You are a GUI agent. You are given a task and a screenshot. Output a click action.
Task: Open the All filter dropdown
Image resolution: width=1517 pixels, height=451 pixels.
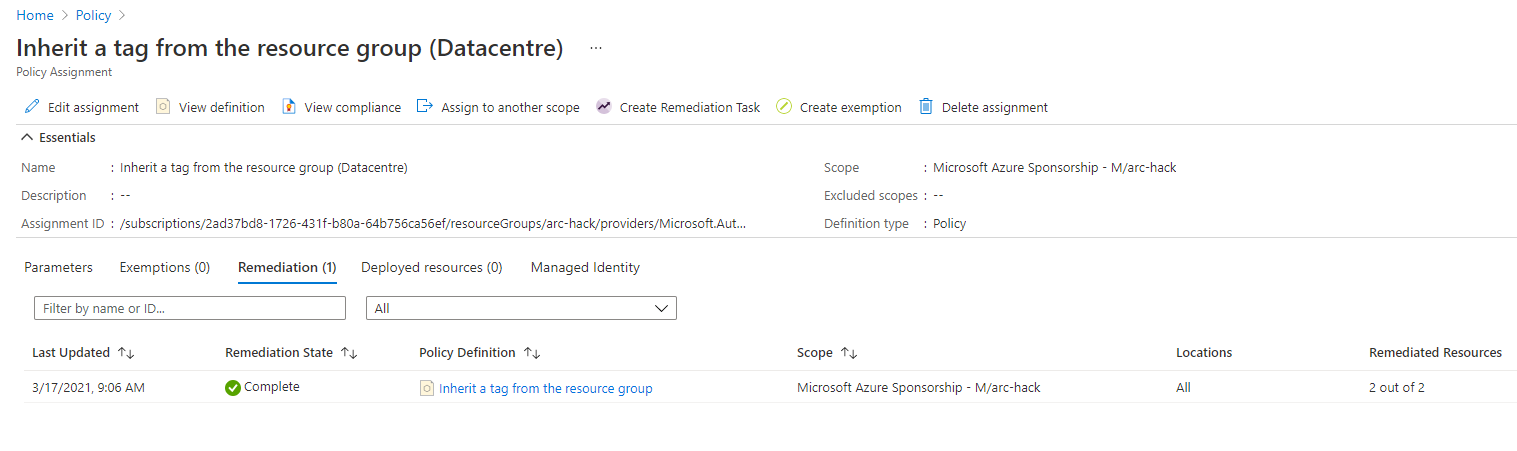tap(521, 308)
